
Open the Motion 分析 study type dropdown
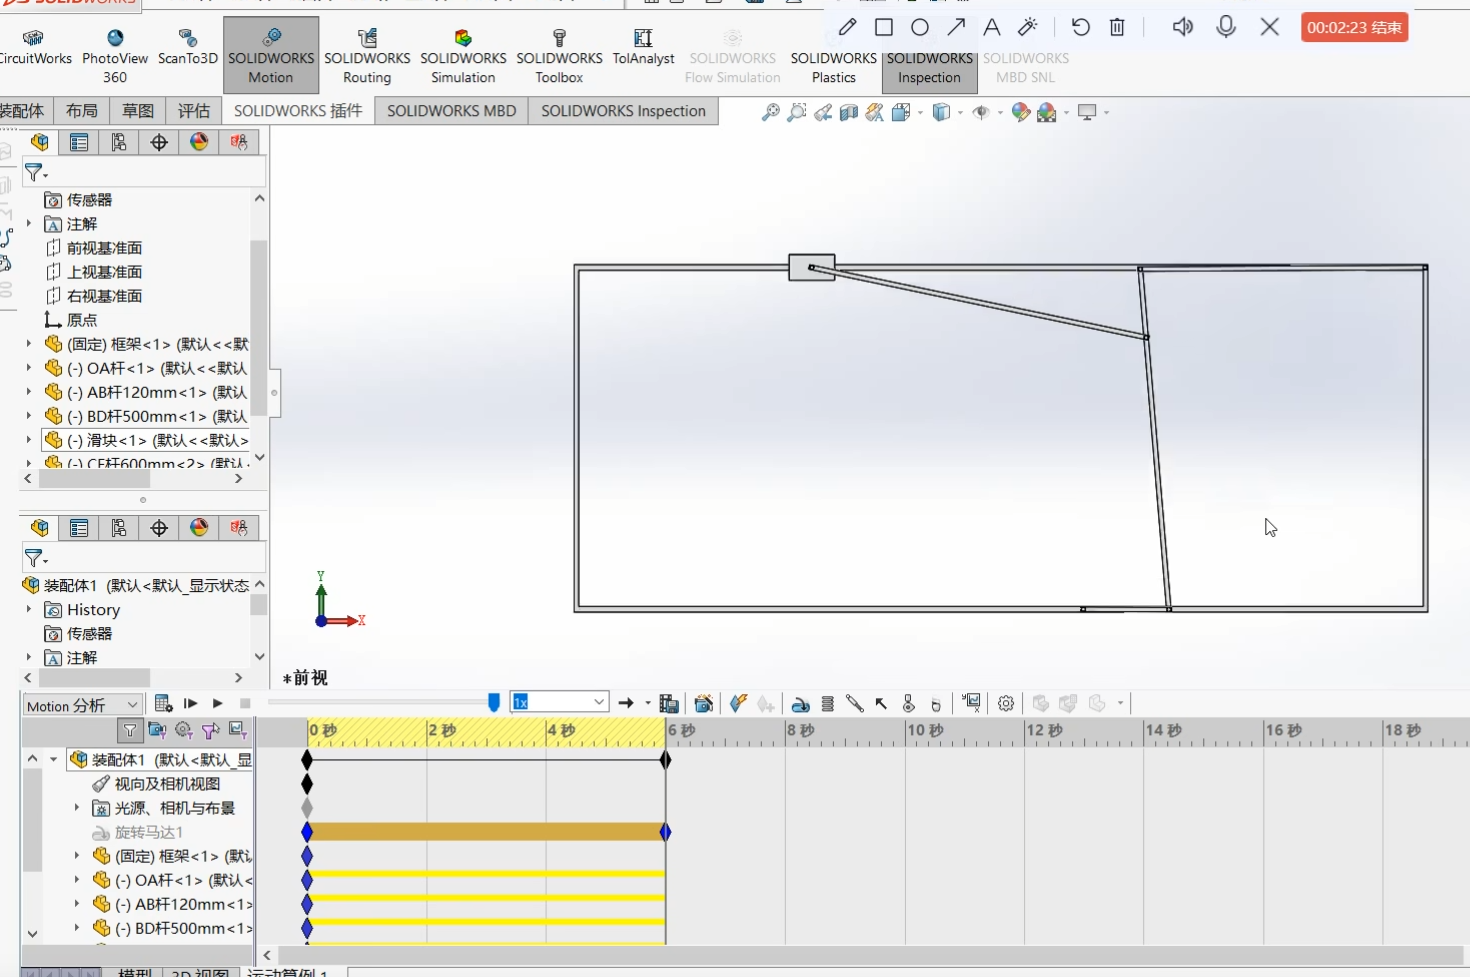pyautogui.click(x=82, y=705)
